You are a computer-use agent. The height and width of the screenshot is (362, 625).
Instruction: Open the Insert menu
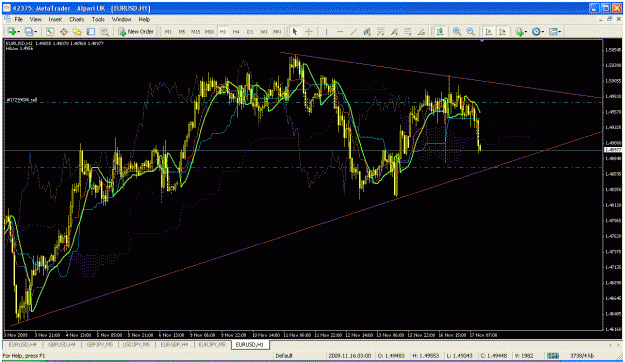[55, 19]
